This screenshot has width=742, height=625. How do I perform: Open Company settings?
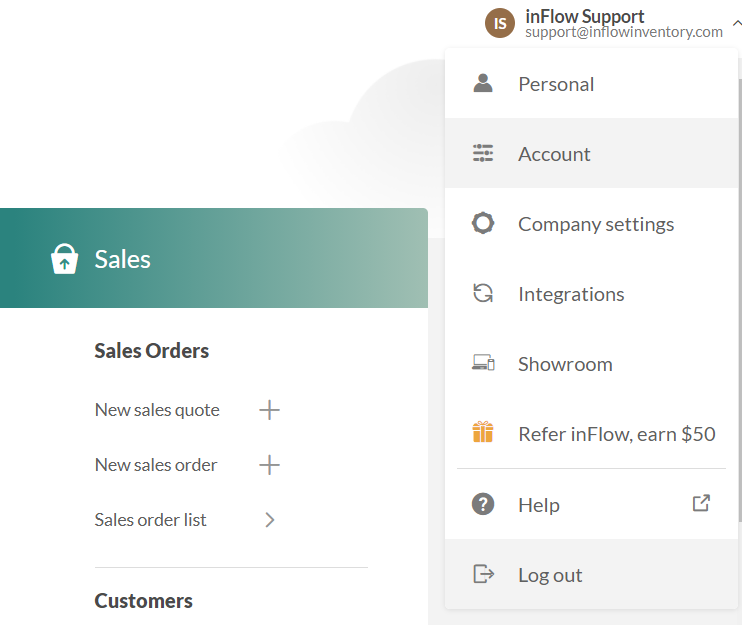pyautogui.click(x=591, y=223)
